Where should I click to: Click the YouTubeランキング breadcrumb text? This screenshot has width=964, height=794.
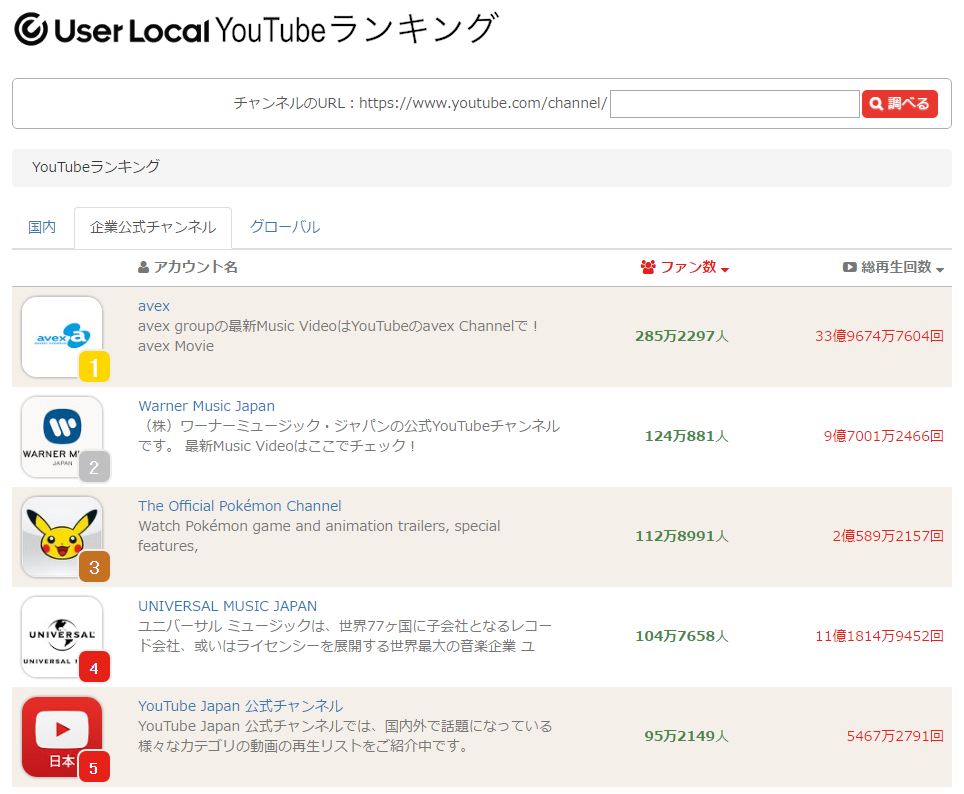(96, 167)
